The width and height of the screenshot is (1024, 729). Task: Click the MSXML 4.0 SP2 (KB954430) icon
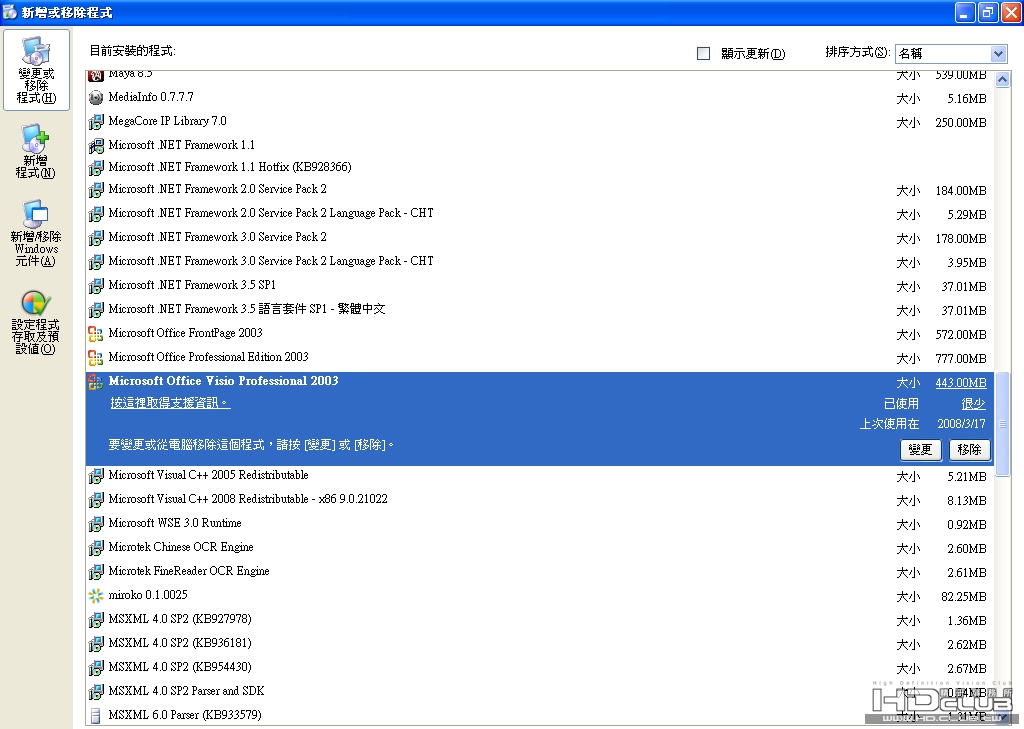(96, 668)
